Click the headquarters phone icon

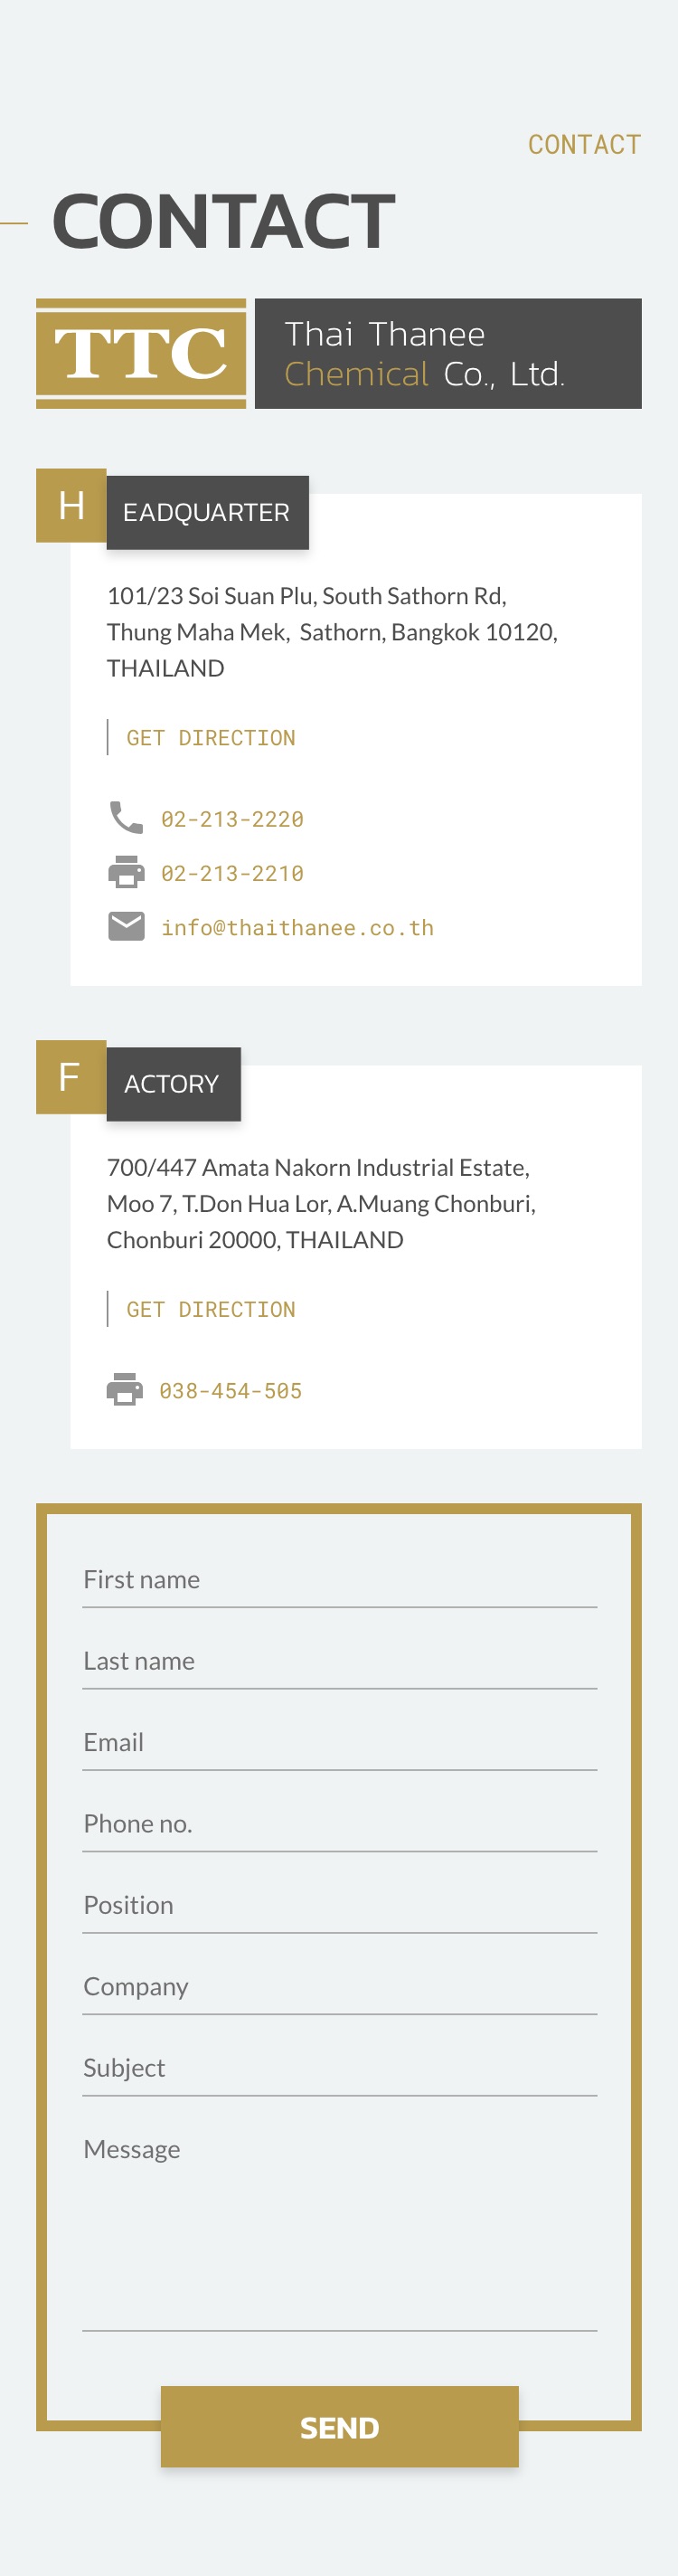click(x=126, y=818)
